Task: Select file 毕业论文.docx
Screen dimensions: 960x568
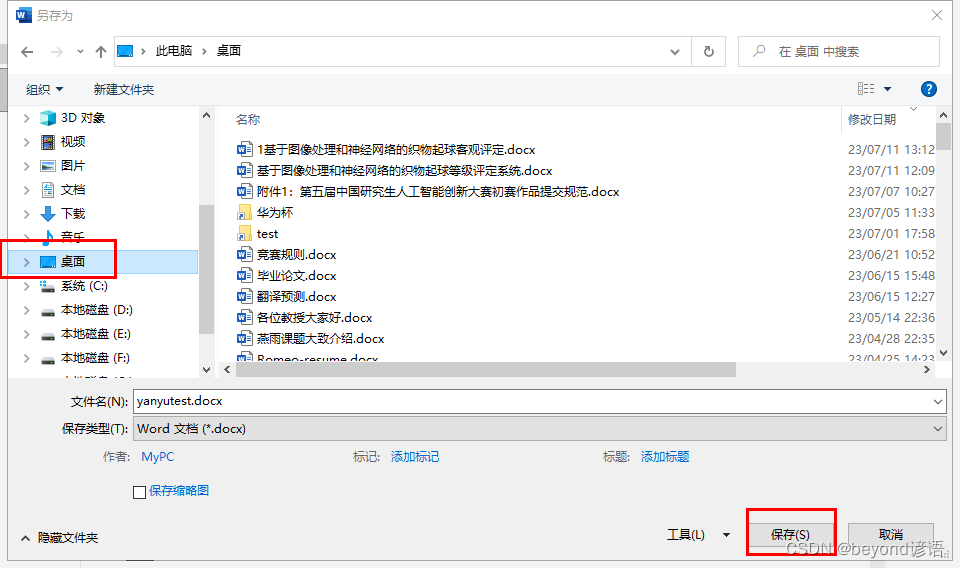Action: (x=296, y=275)
